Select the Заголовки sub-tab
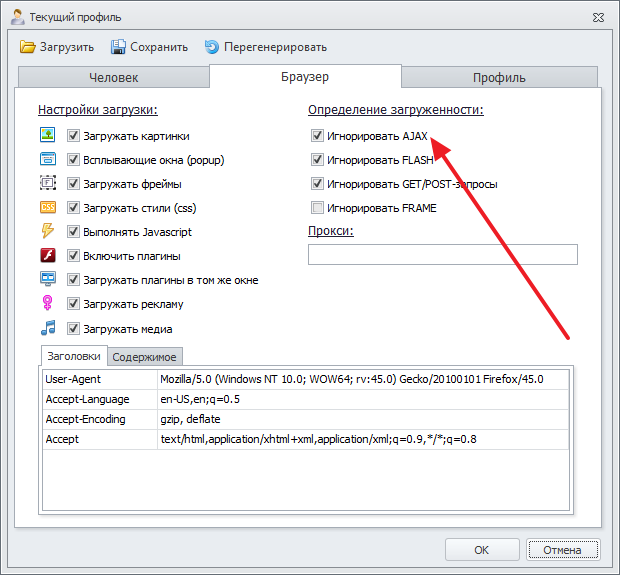This screenshot has width=620, height=575. [74, 356]
